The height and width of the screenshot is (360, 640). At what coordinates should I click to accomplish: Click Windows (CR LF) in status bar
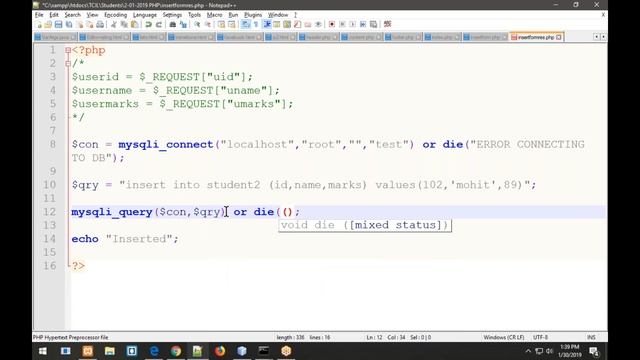pyautogui.click(x=504, y=338)
